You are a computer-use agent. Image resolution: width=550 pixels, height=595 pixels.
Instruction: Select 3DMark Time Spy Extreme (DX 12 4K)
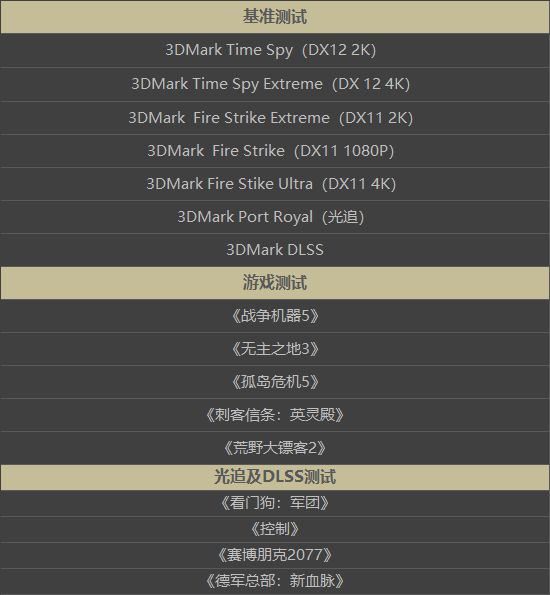[275, 84]
